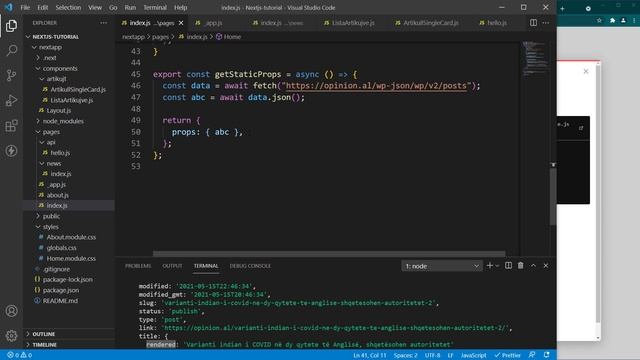Show the OUTPUT panel tab

(172, 266)
